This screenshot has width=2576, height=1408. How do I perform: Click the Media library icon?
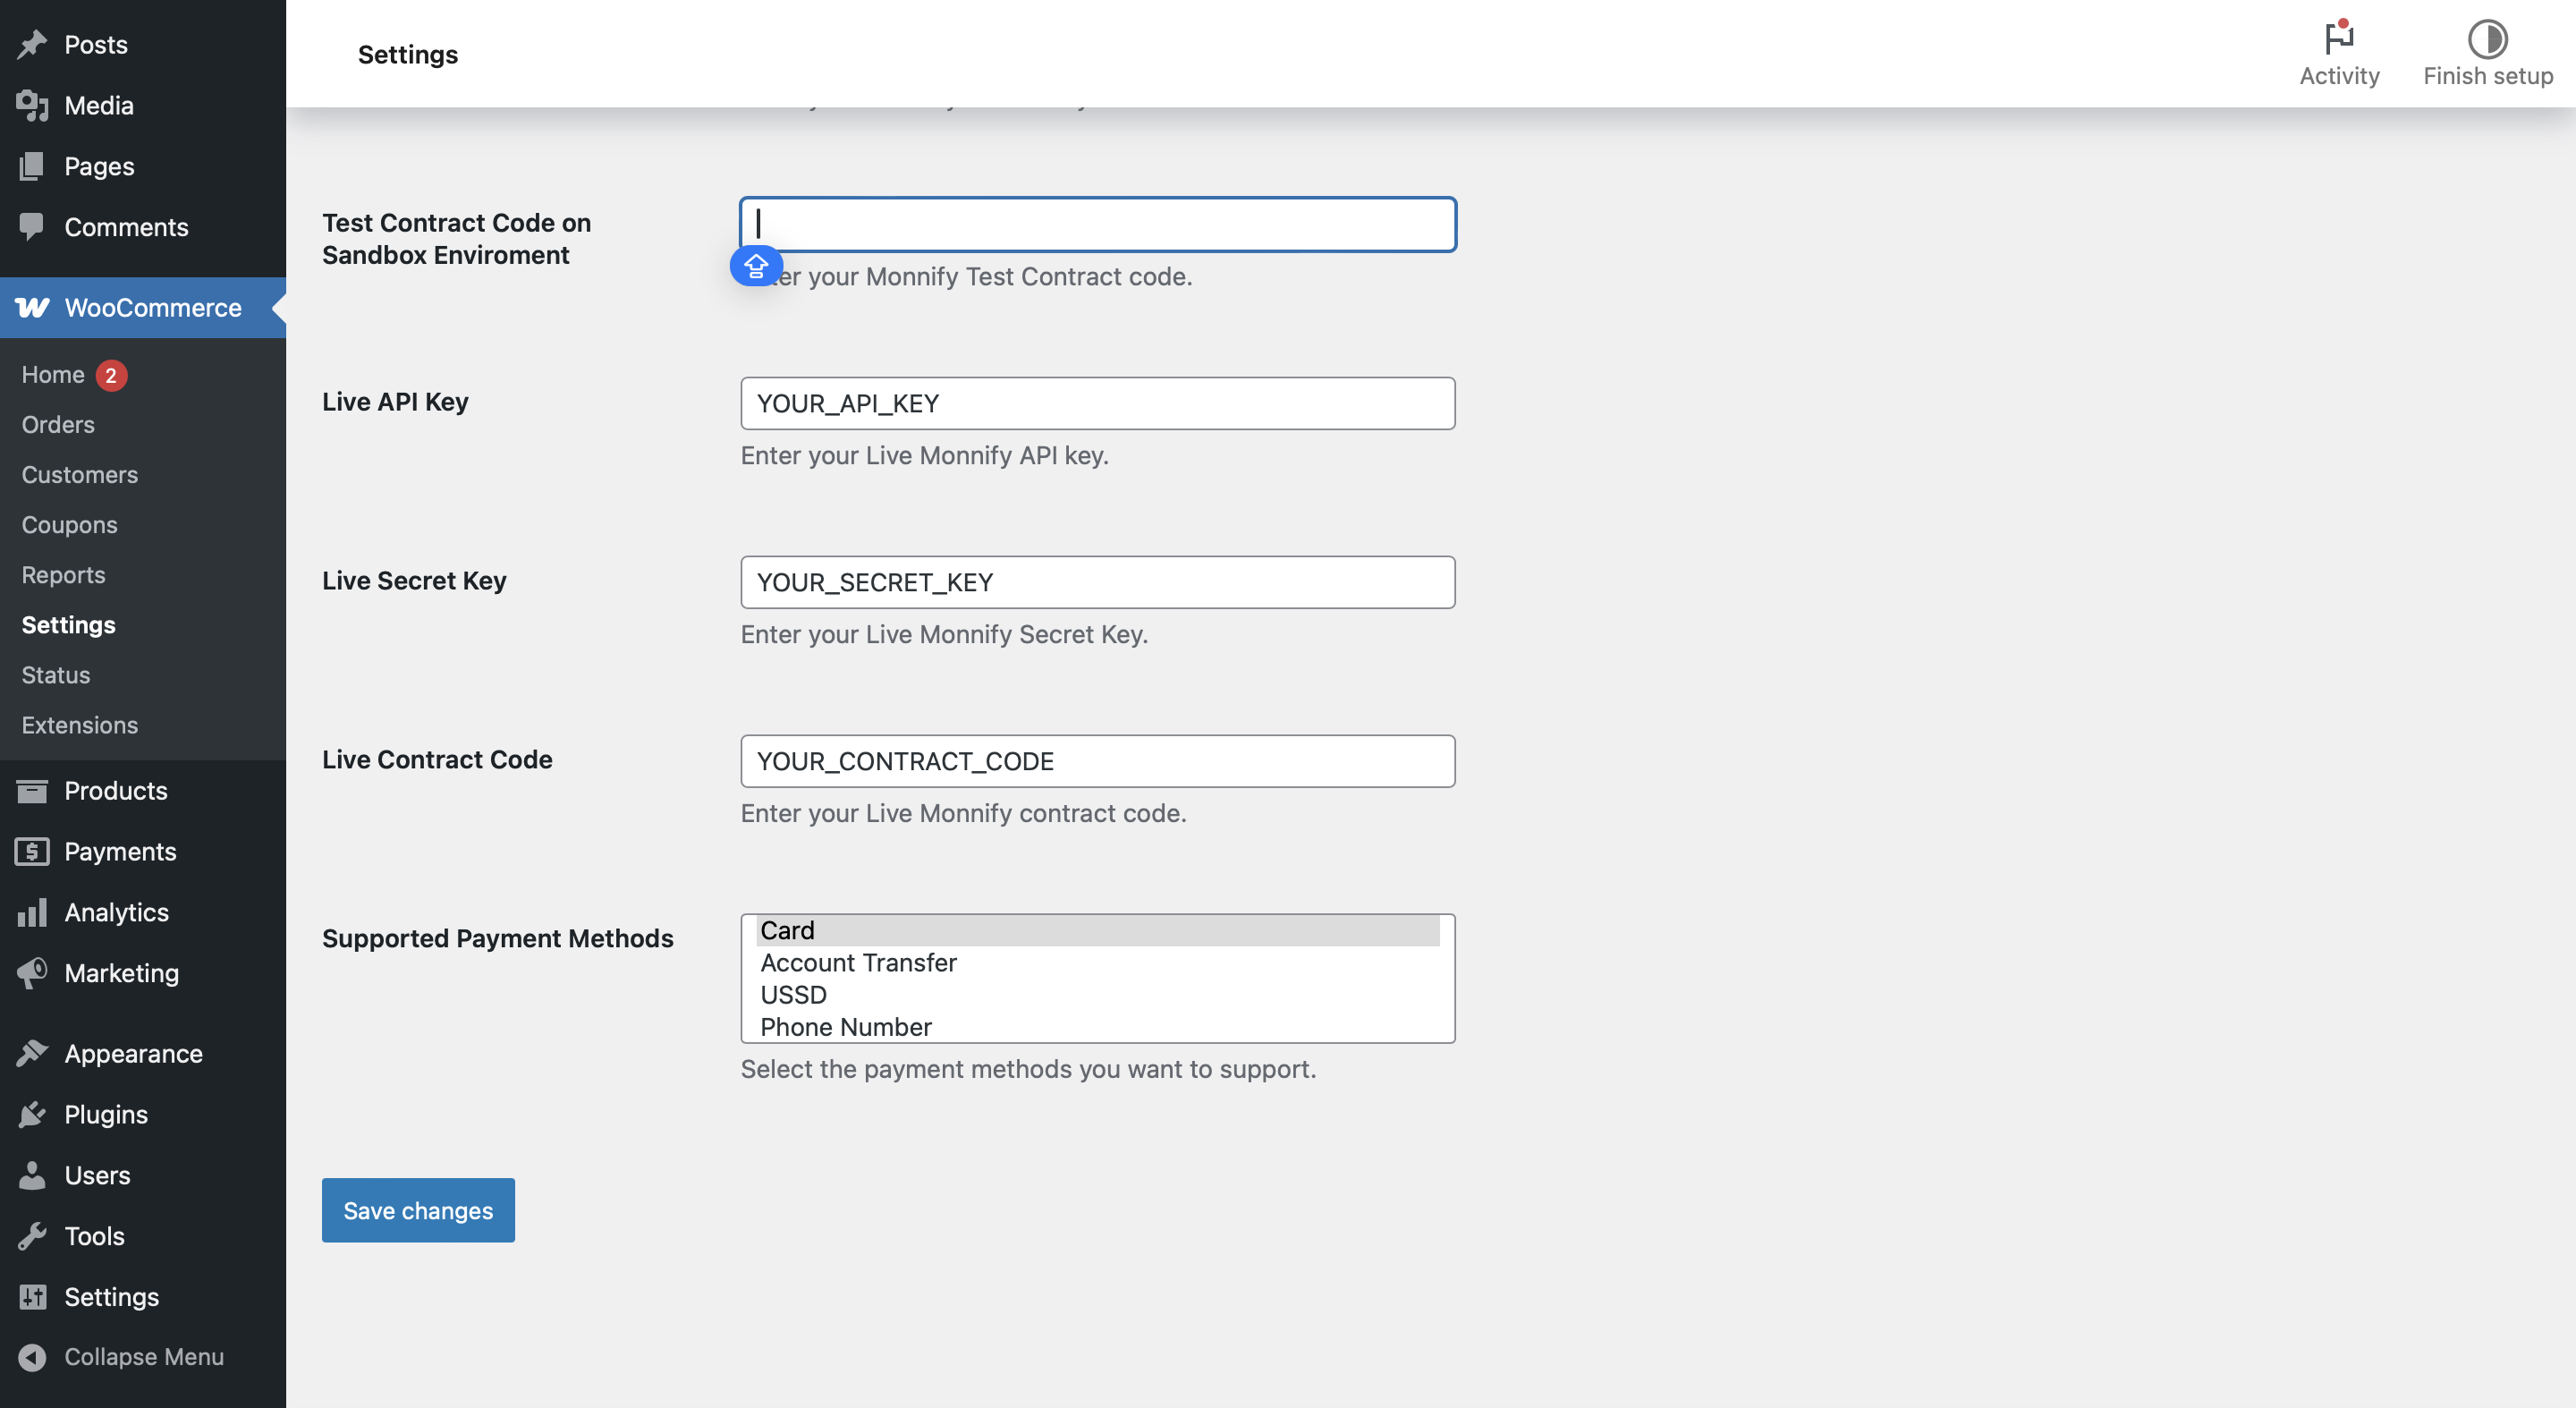32,105
